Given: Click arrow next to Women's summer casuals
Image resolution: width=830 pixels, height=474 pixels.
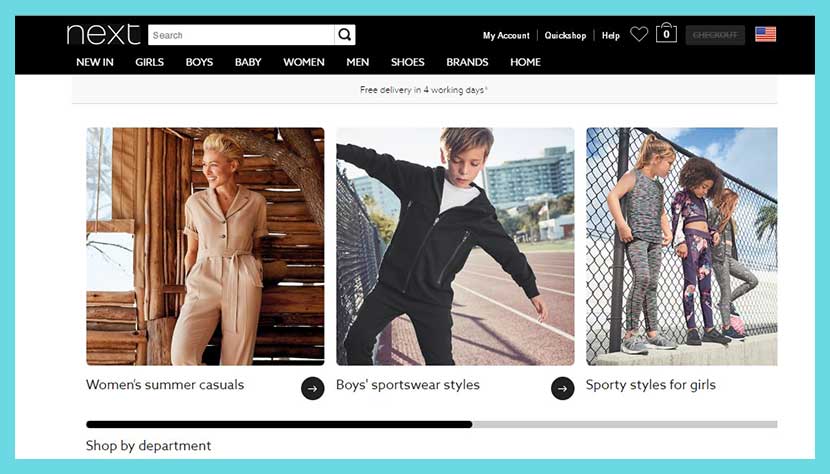Looking at the screenshot, I should click(x=313, y=388).
